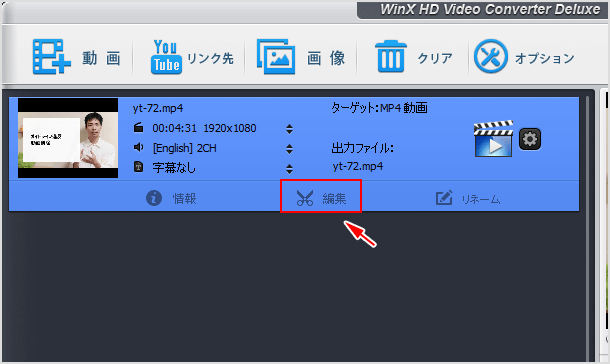The height and width of the screenshot is (364, 610).
Task: Open the wrench options icon
Action: point(491,56)
